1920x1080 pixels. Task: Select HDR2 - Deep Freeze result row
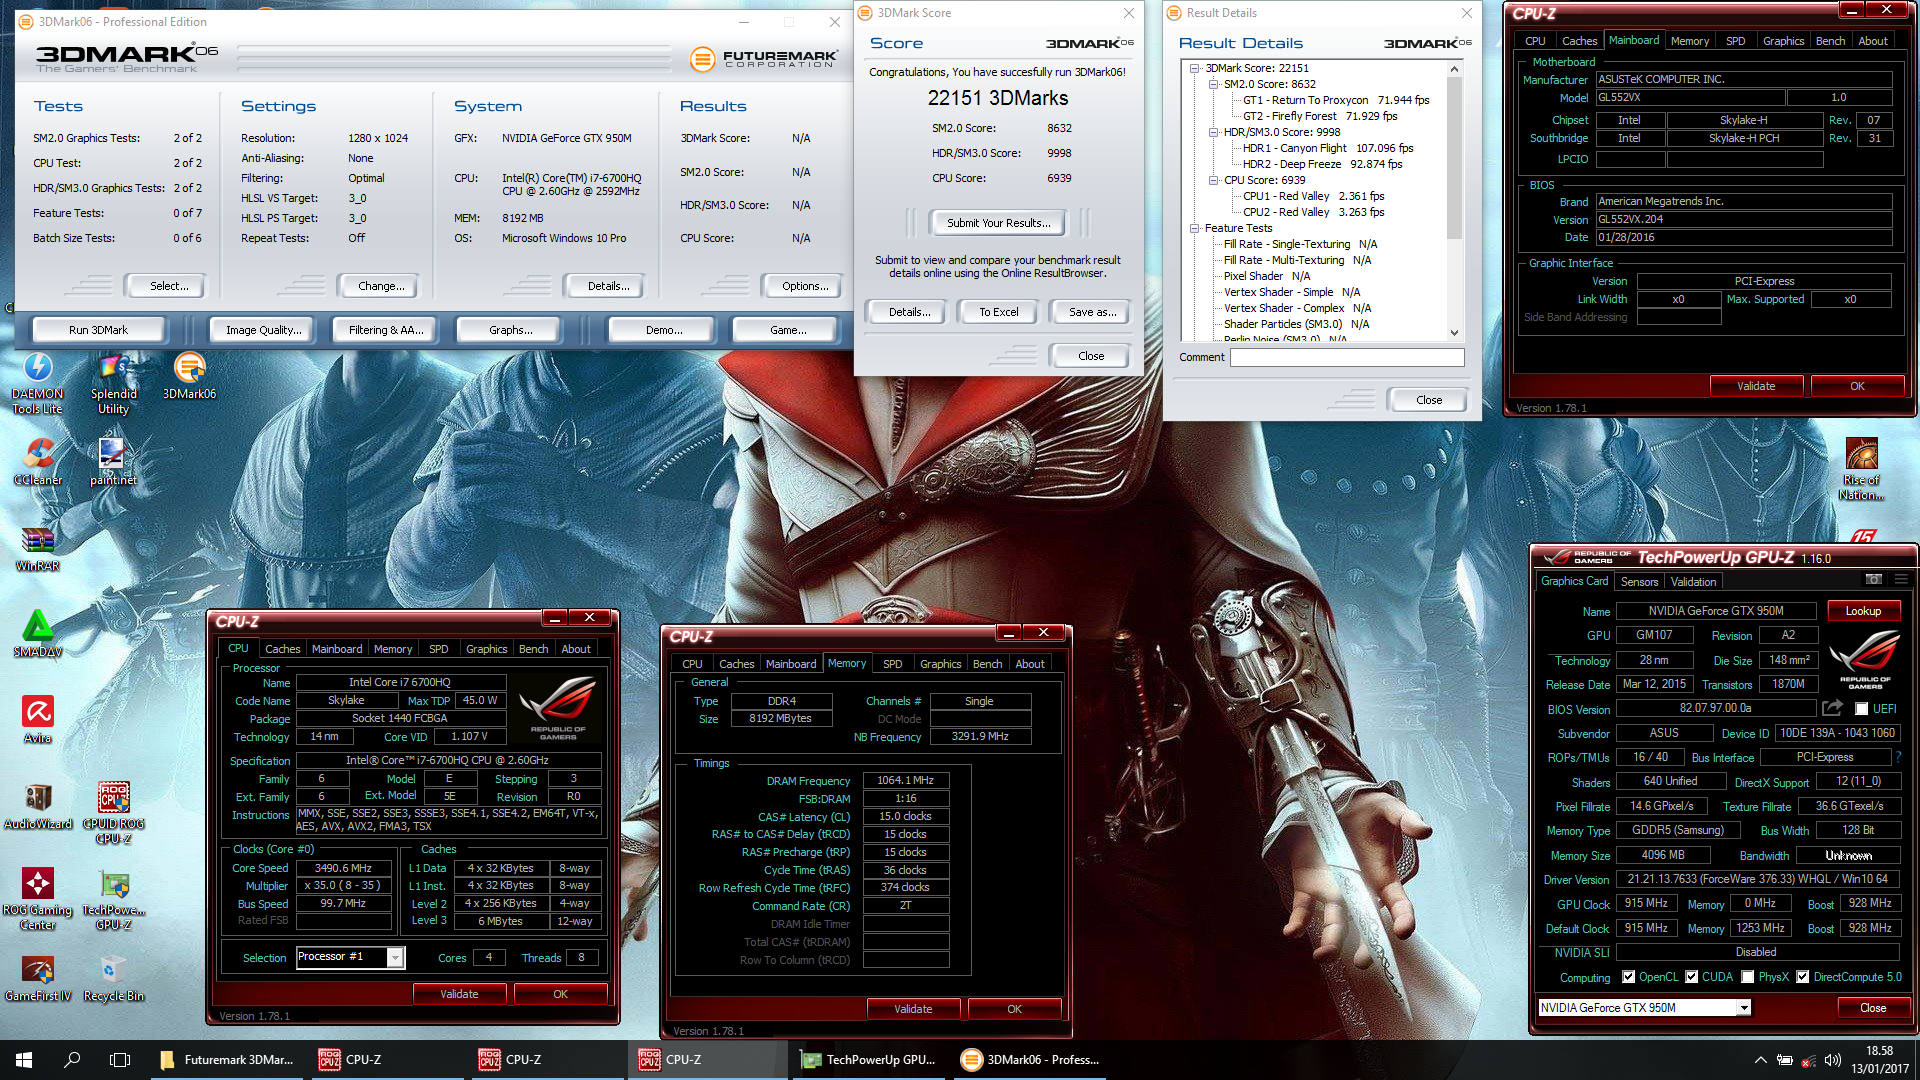coord(1322,164)
